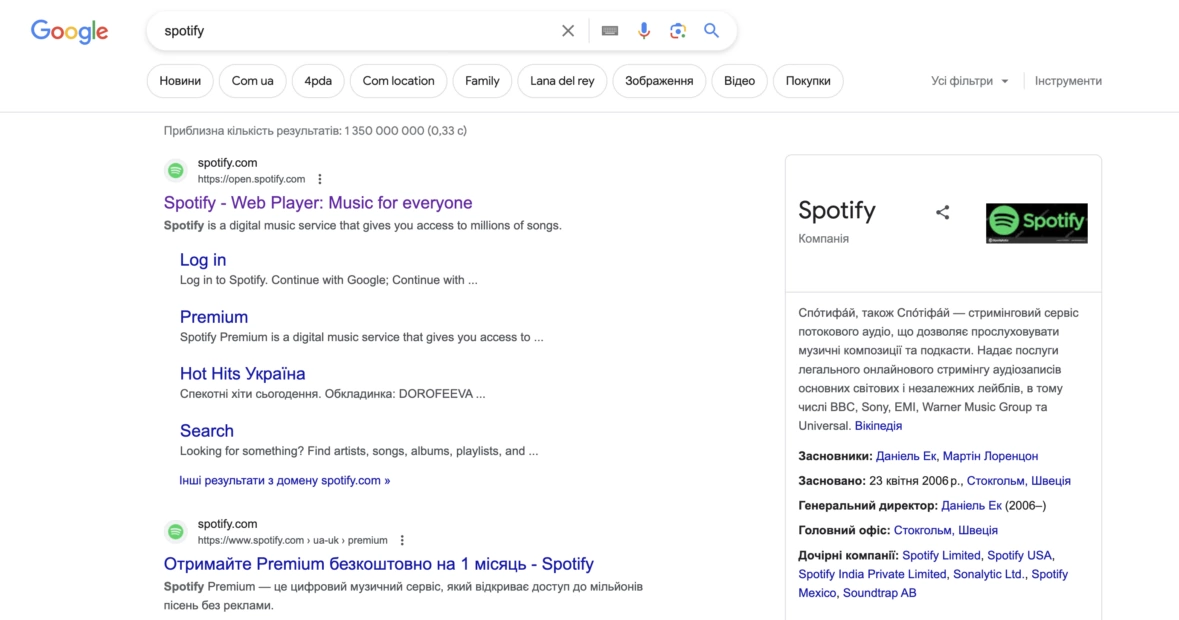The image size is (1179, 620).
Task: Open Spotify India Private Limited link
Action: pos(872,574)
